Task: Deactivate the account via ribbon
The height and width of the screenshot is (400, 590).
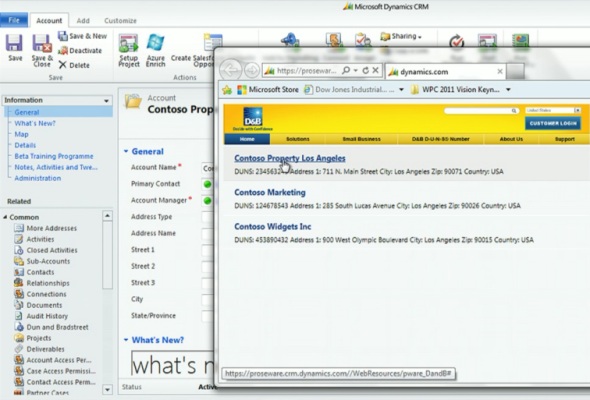Action: (80, 50)
